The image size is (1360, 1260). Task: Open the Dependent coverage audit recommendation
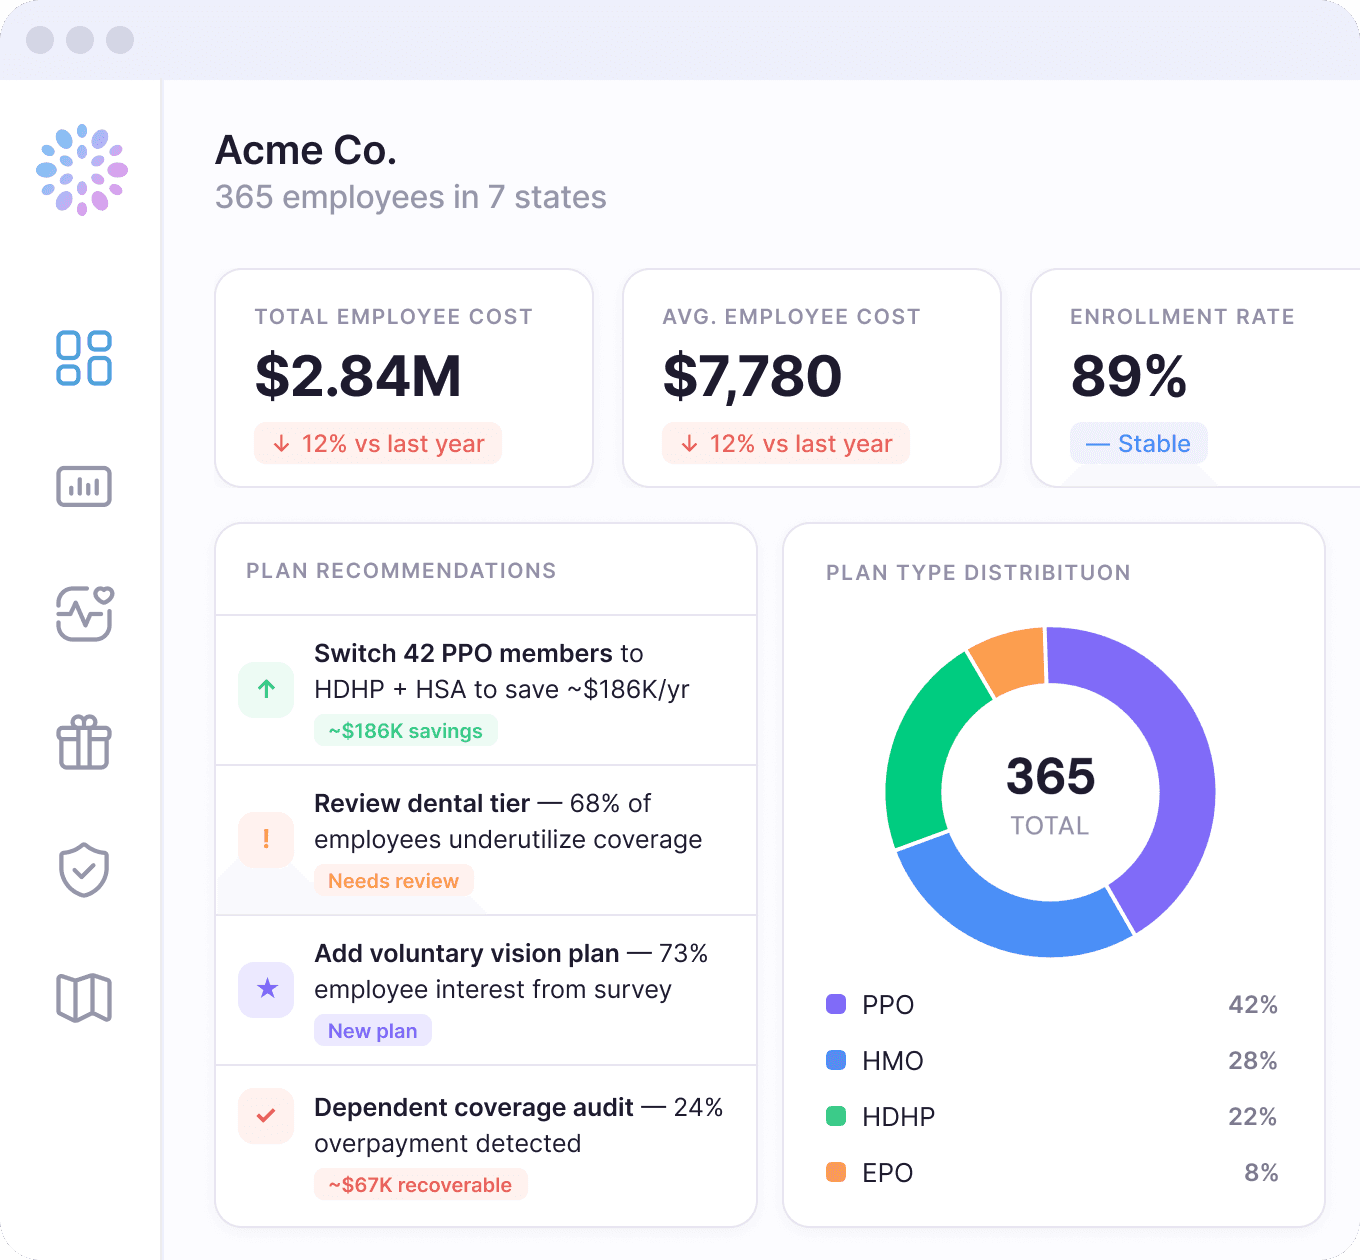[486, 1145]
